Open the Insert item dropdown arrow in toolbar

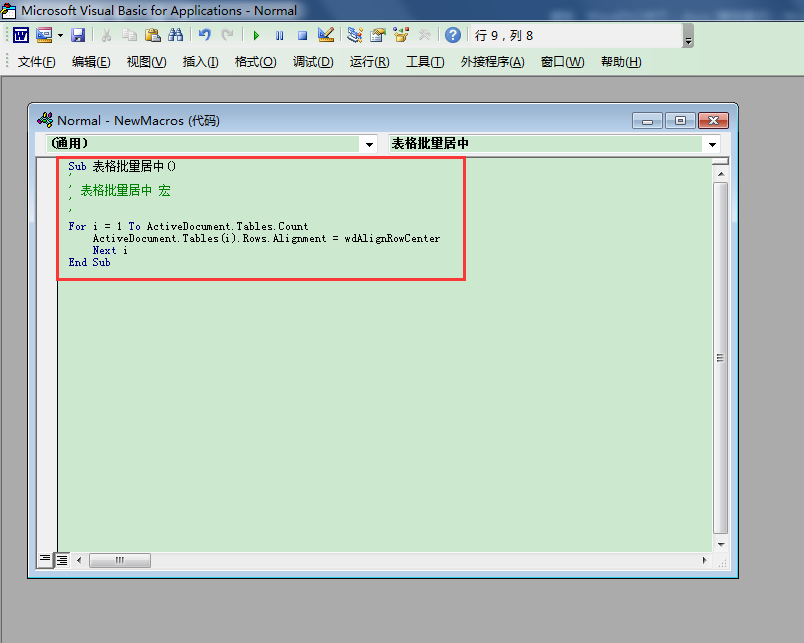(x=60, y=35)
